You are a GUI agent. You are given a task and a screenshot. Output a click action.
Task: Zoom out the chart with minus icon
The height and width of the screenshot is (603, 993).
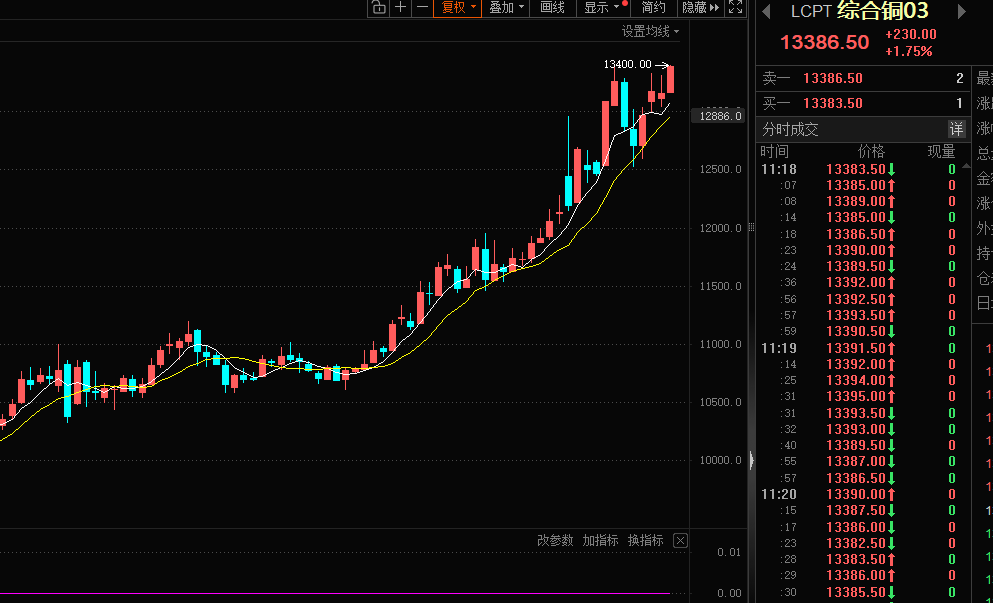click(x=423, y=8)
